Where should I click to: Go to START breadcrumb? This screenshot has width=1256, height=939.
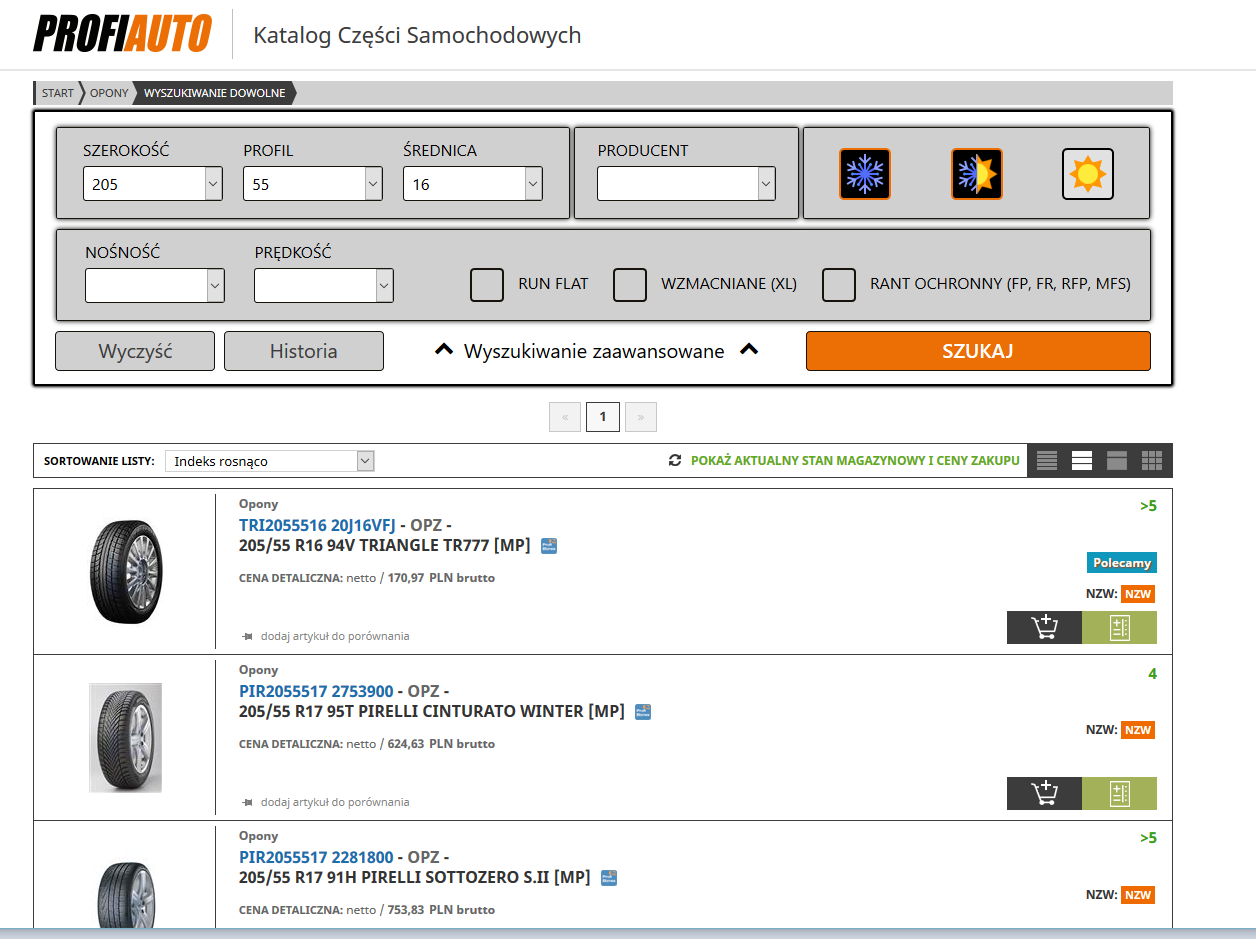(57, 93)
